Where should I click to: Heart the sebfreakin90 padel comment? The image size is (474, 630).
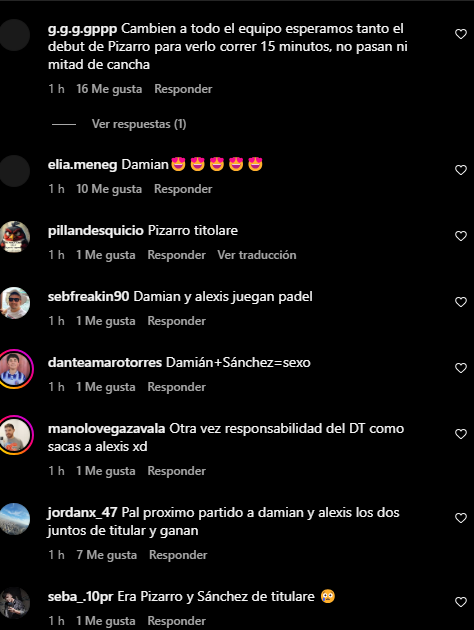pyautogui.click(x=461, y=302)
